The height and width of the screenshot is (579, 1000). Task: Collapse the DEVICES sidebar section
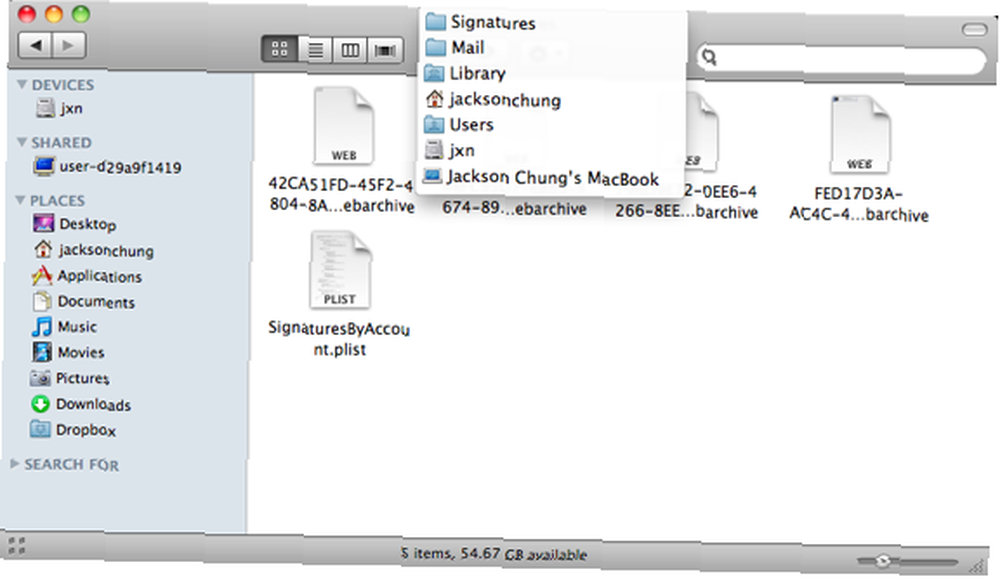[x=22, y=84]
